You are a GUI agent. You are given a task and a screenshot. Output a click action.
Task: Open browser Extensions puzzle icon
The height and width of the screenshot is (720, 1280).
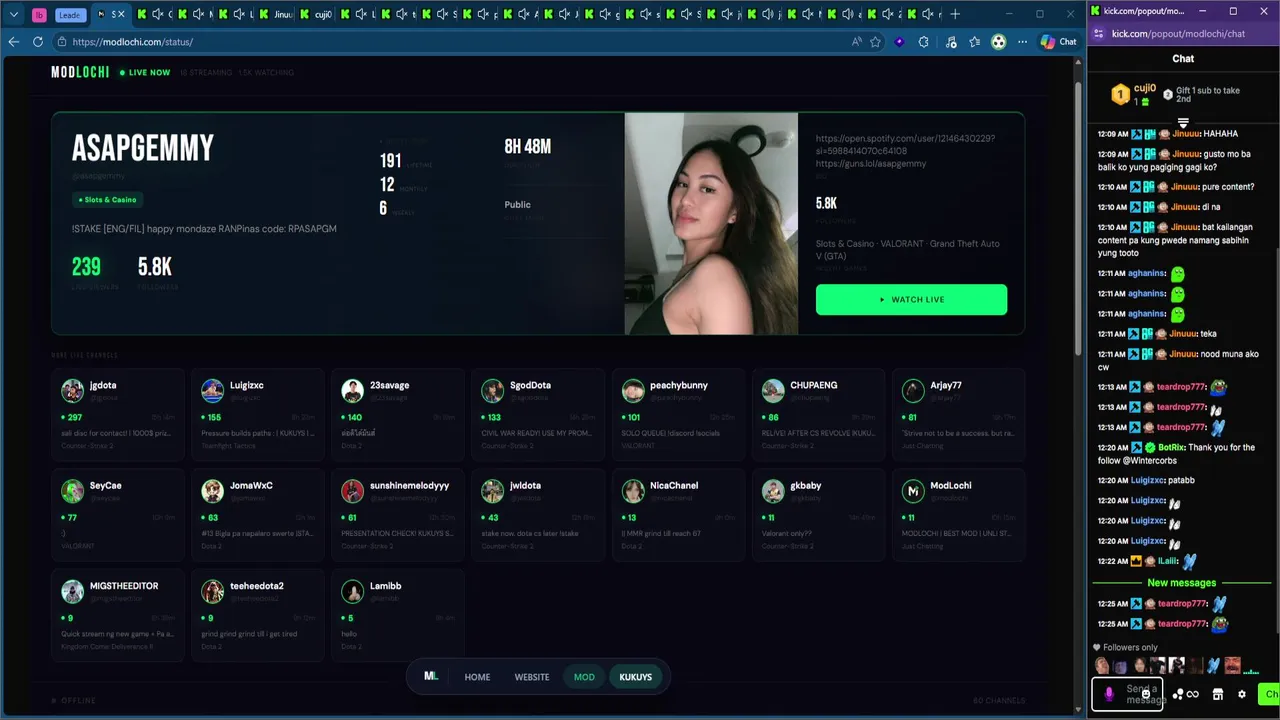click(x=923, y=42)
